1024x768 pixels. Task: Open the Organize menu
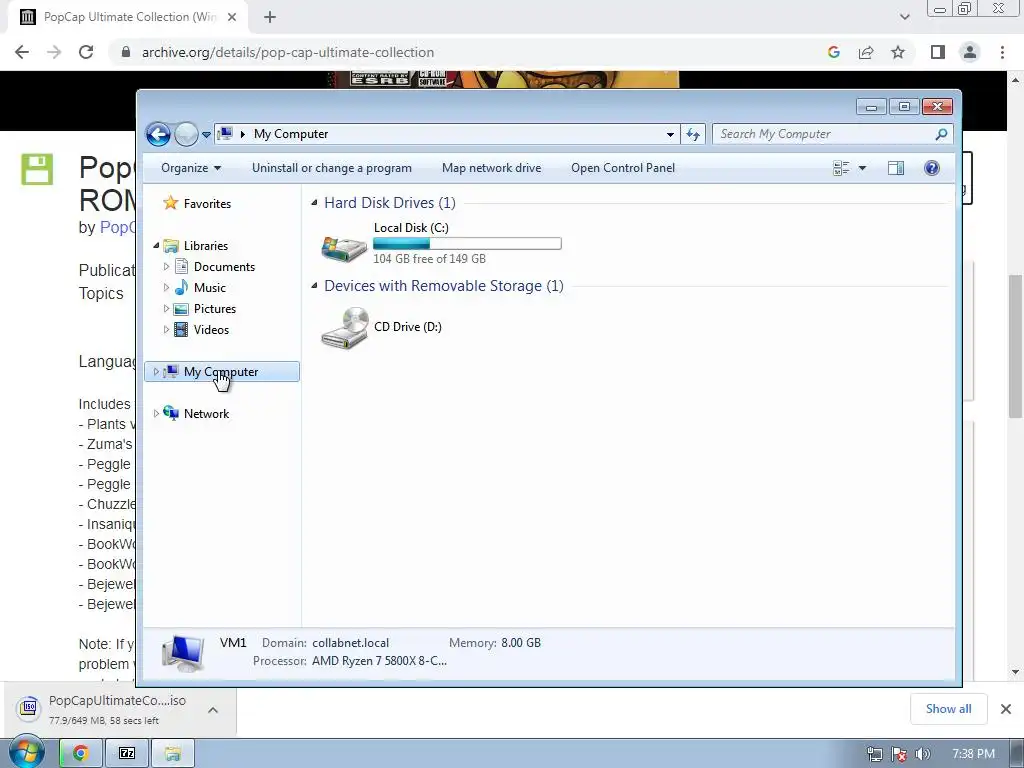191,168
